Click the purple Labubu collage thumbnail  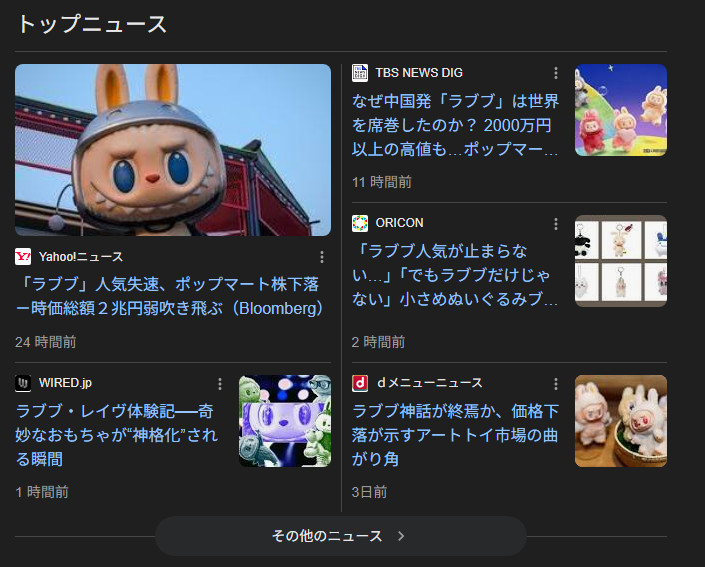285,421
